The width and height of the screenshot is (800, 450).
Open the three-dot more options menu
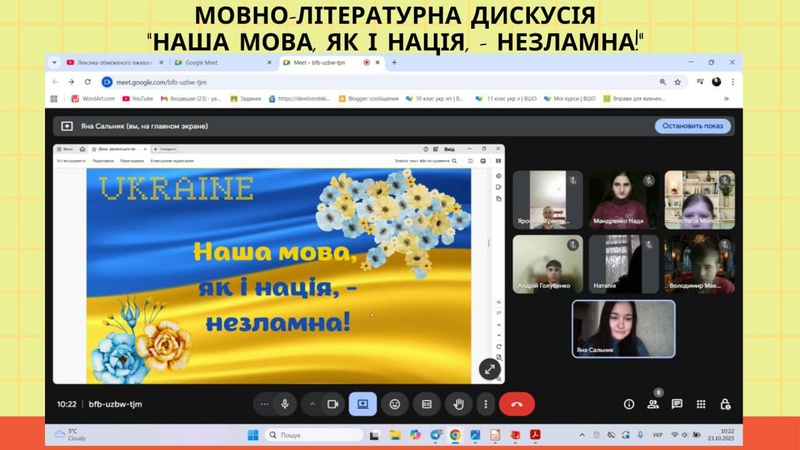coord(486,404)
